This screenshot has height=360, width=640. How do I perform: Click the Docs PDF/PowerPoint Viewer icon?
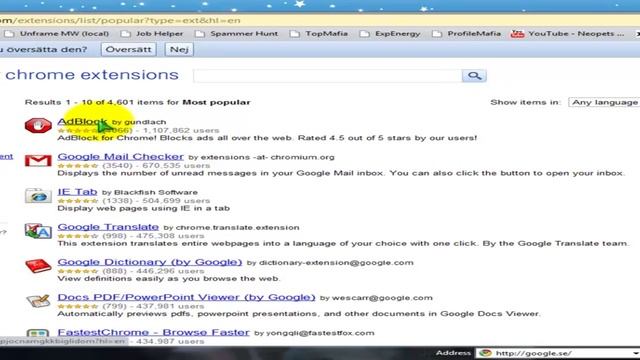click(38, 301)
